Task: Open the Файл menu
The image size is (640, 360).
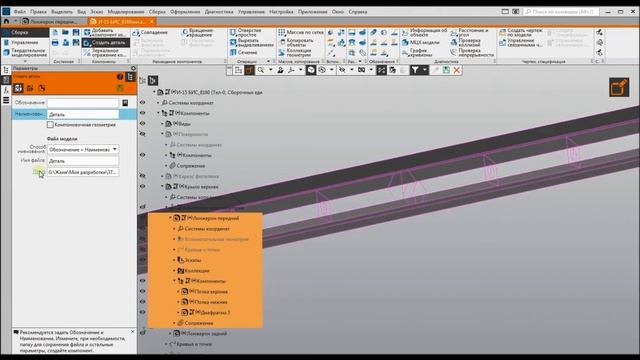Action: tap(20, 12)
